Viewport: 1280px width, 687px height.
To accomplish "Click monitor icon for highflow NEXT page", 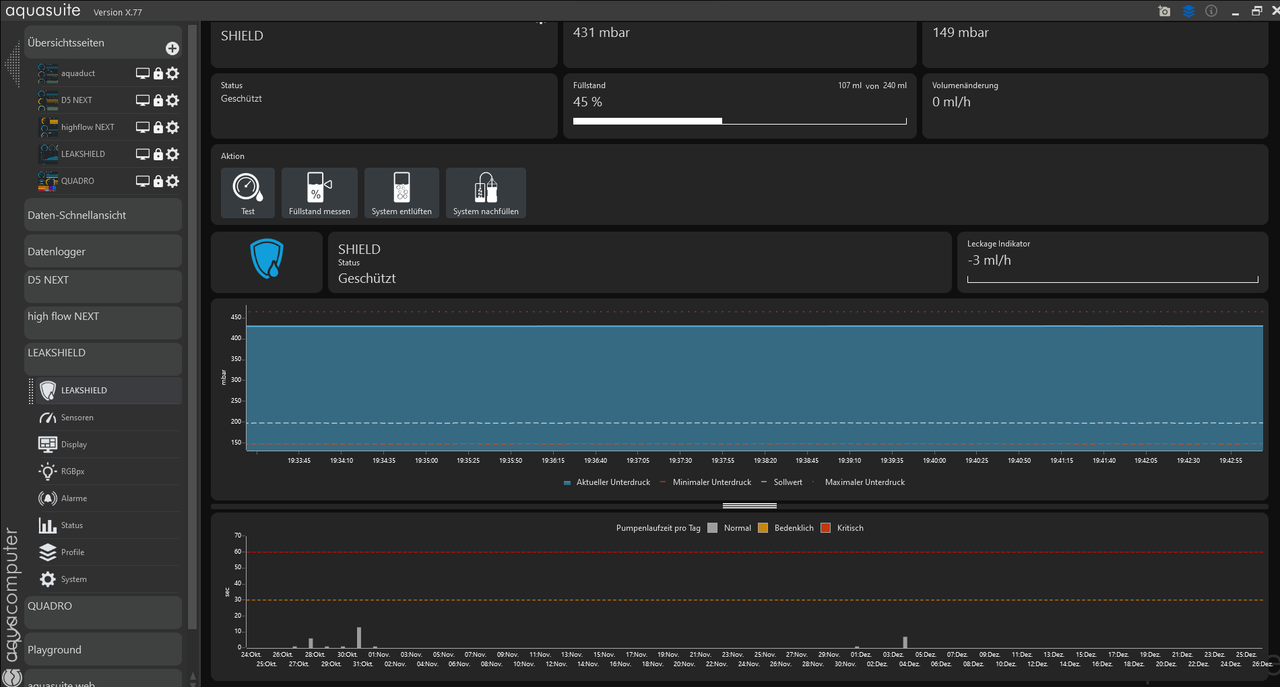I will tap(143, 127).
